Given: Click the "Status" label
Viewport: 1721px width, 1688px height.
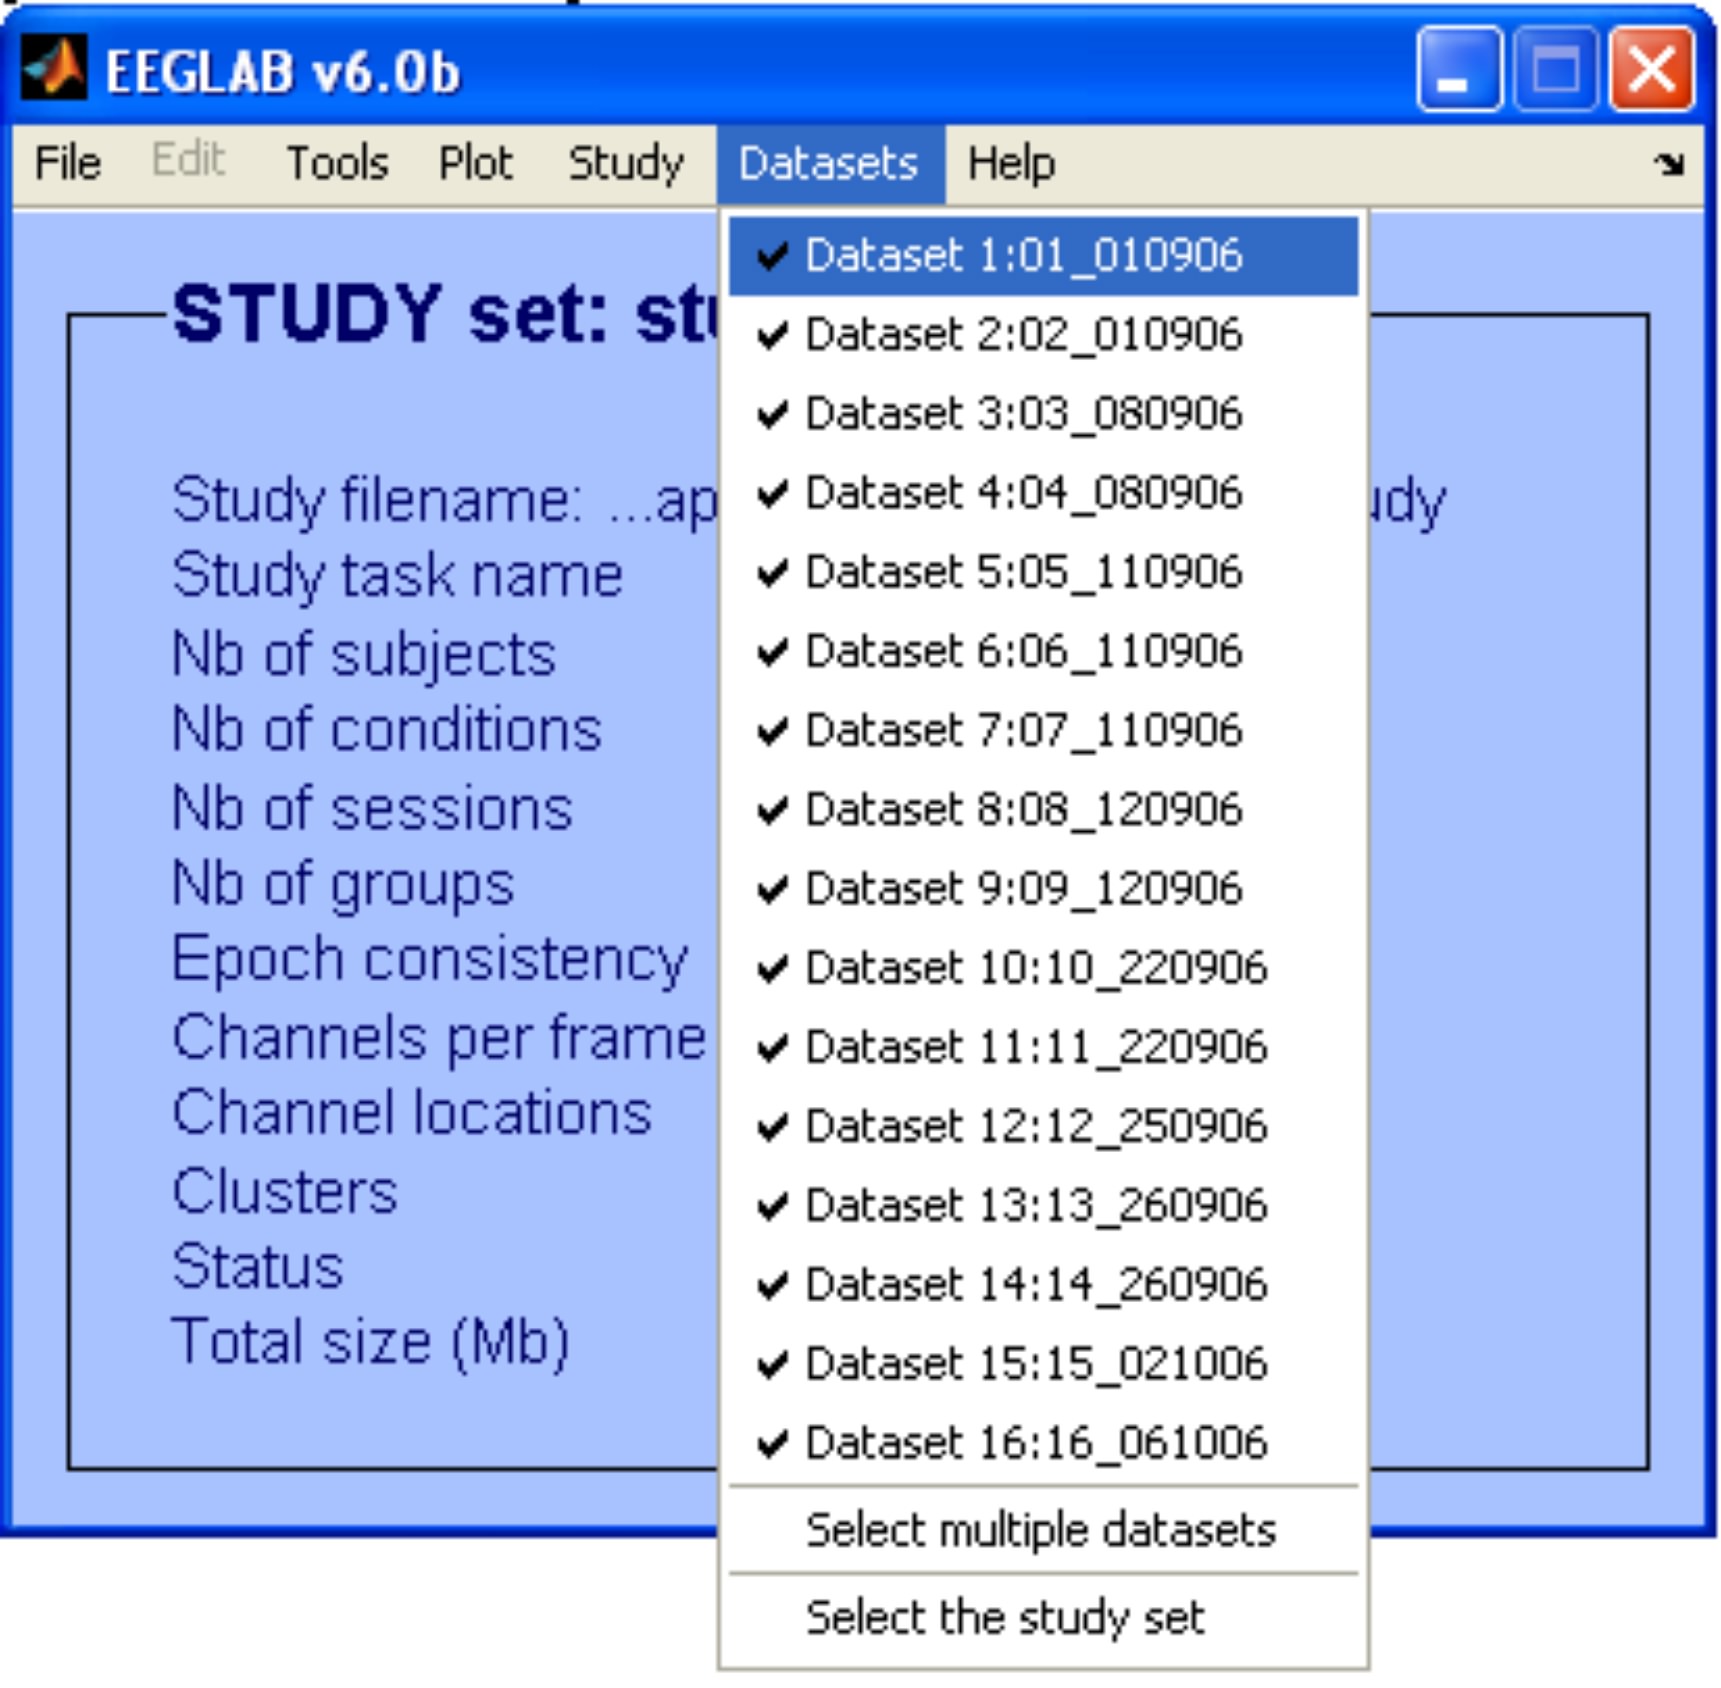Looking at the screenshot, I should pos(258,1267).
